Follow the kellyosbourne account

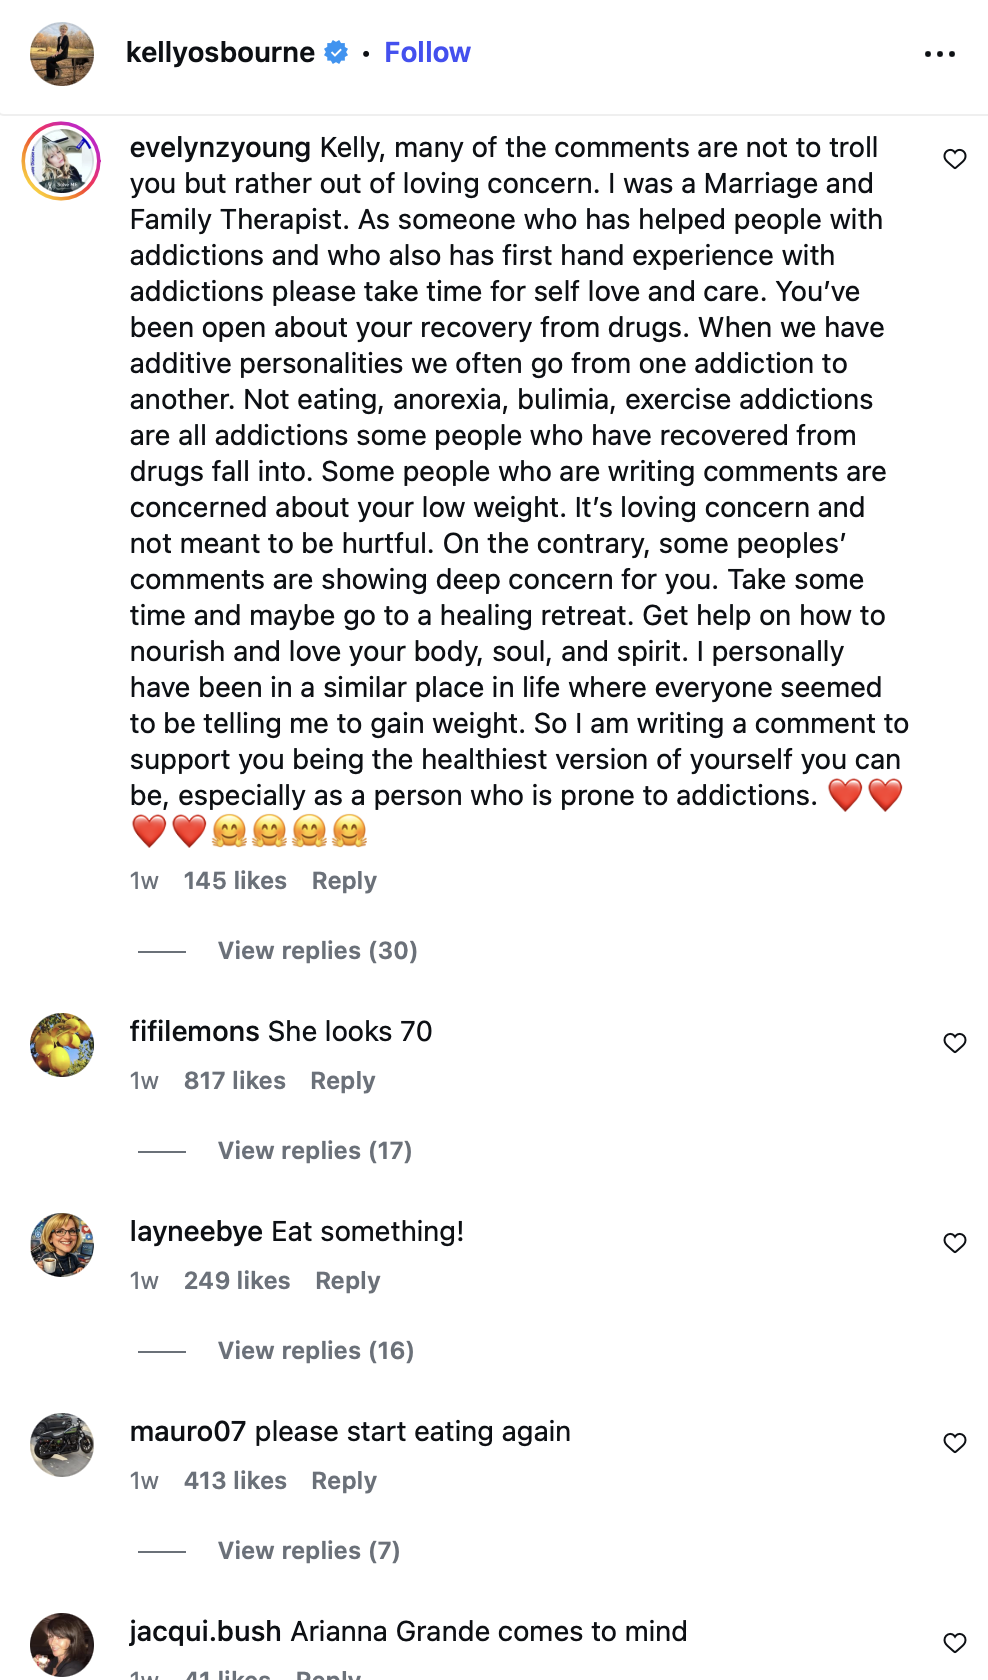tap(427, 53)
